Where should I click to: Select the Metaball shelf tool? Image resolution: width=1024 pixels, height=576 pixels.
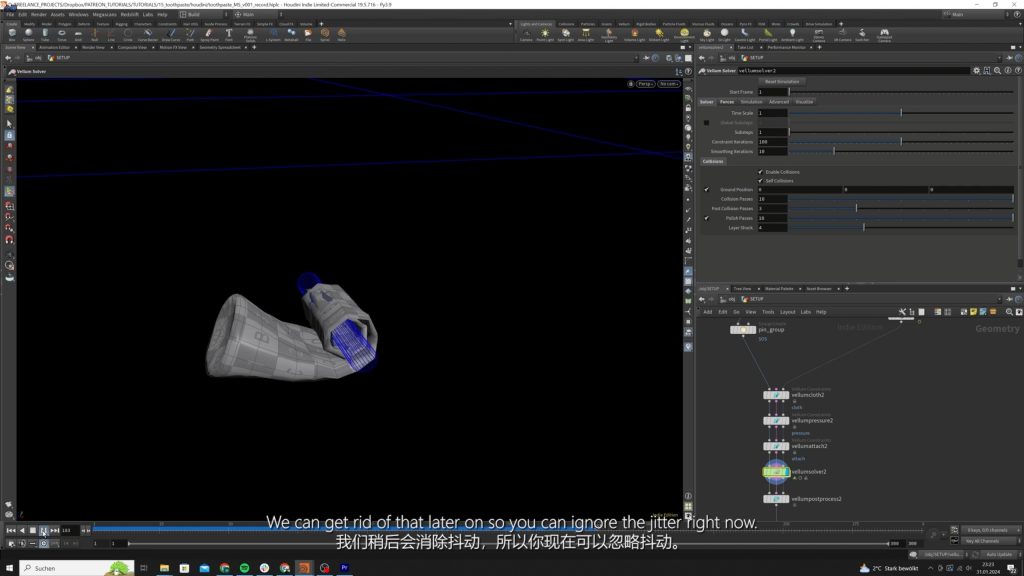tap(291, 34)
